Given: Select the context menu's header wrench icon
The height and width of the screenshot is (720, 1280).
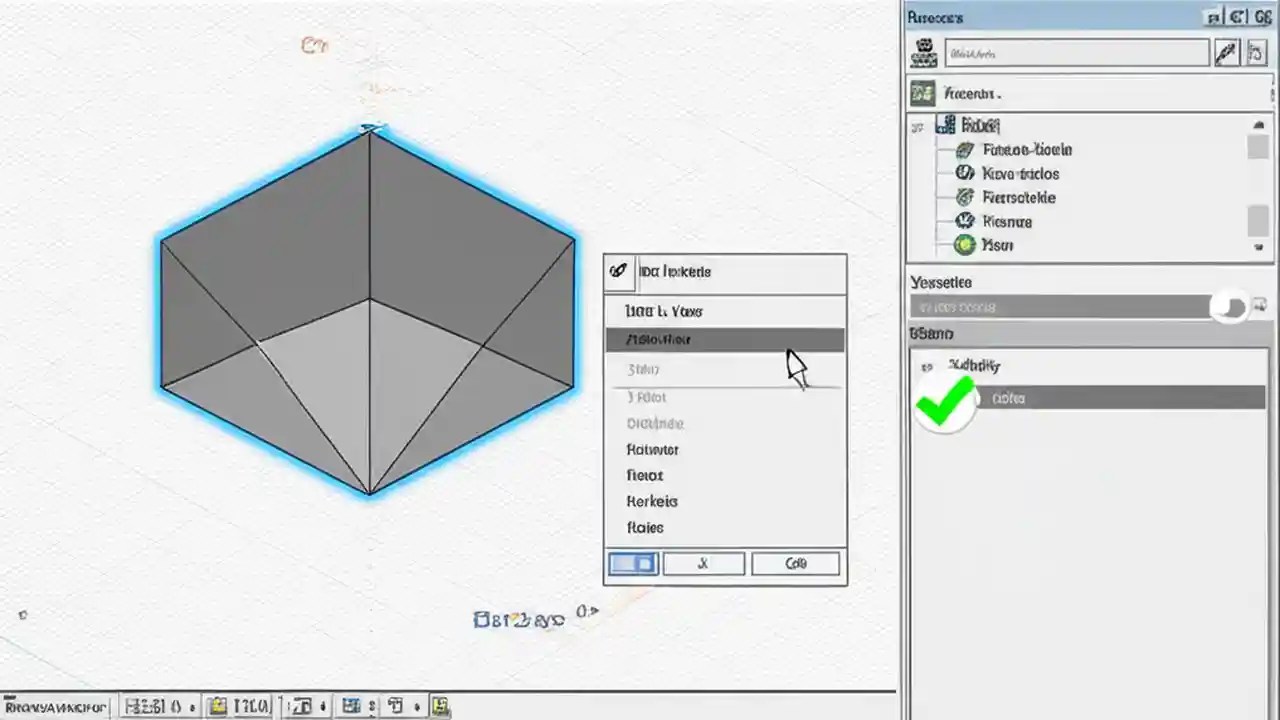Looking at the screenshot, I should [618, 271].
